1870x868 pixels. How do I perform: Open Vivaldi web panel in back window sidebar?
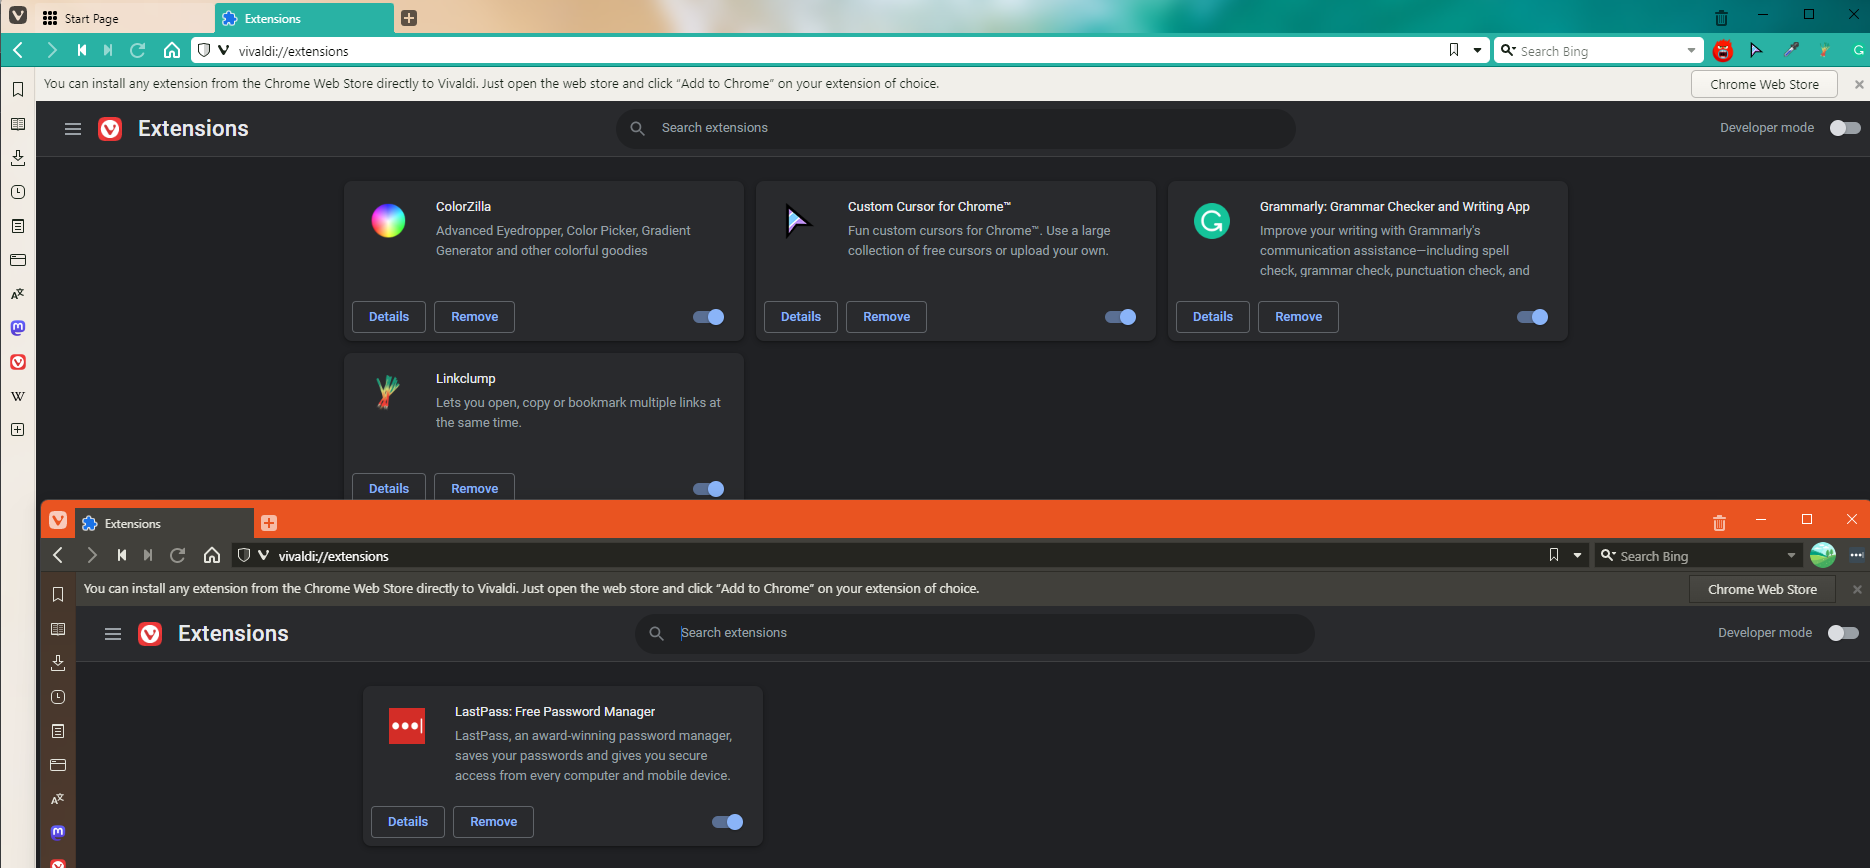tap(18, 362)
